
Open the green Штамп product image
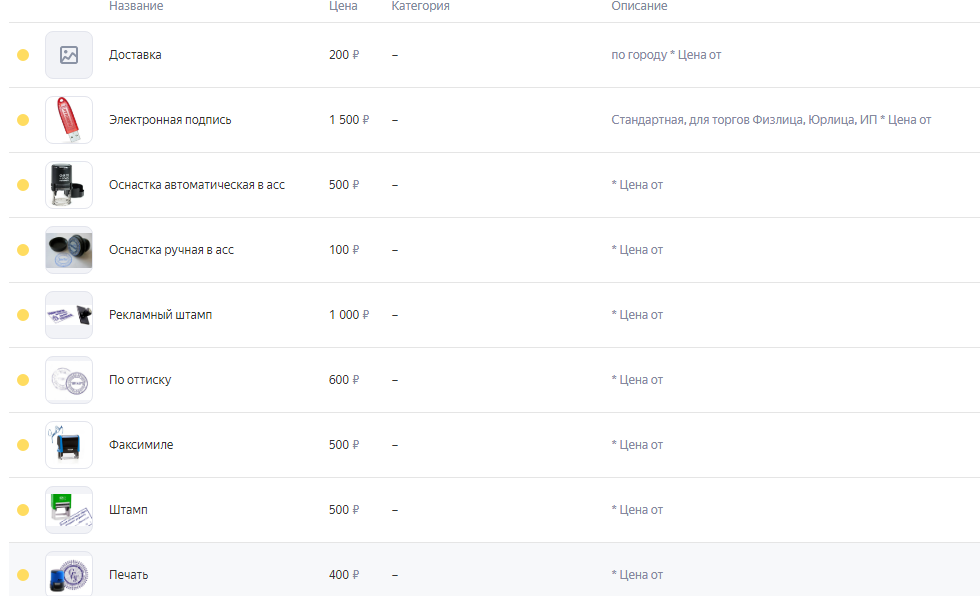[69, 510]
